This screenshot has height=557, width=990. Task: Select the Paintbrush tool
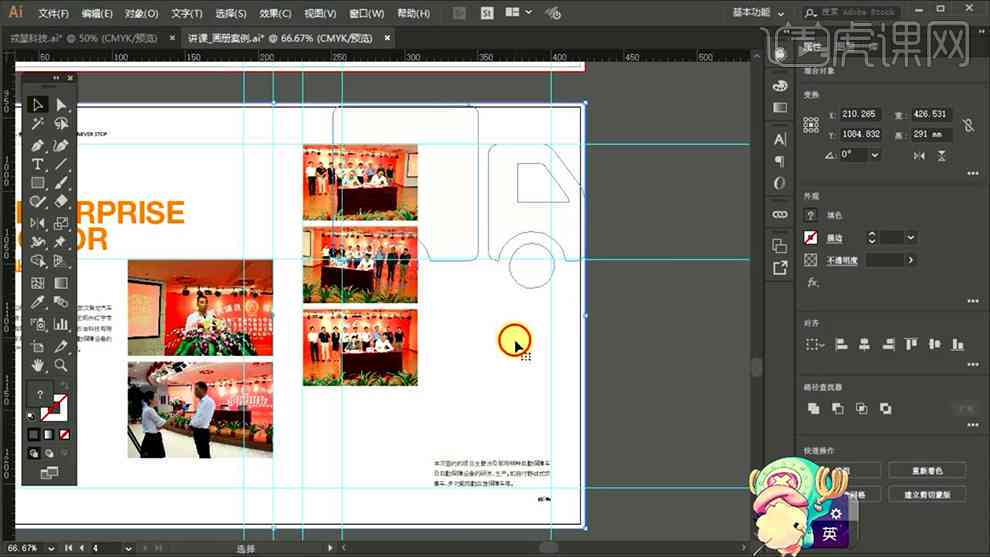point(61,183)
